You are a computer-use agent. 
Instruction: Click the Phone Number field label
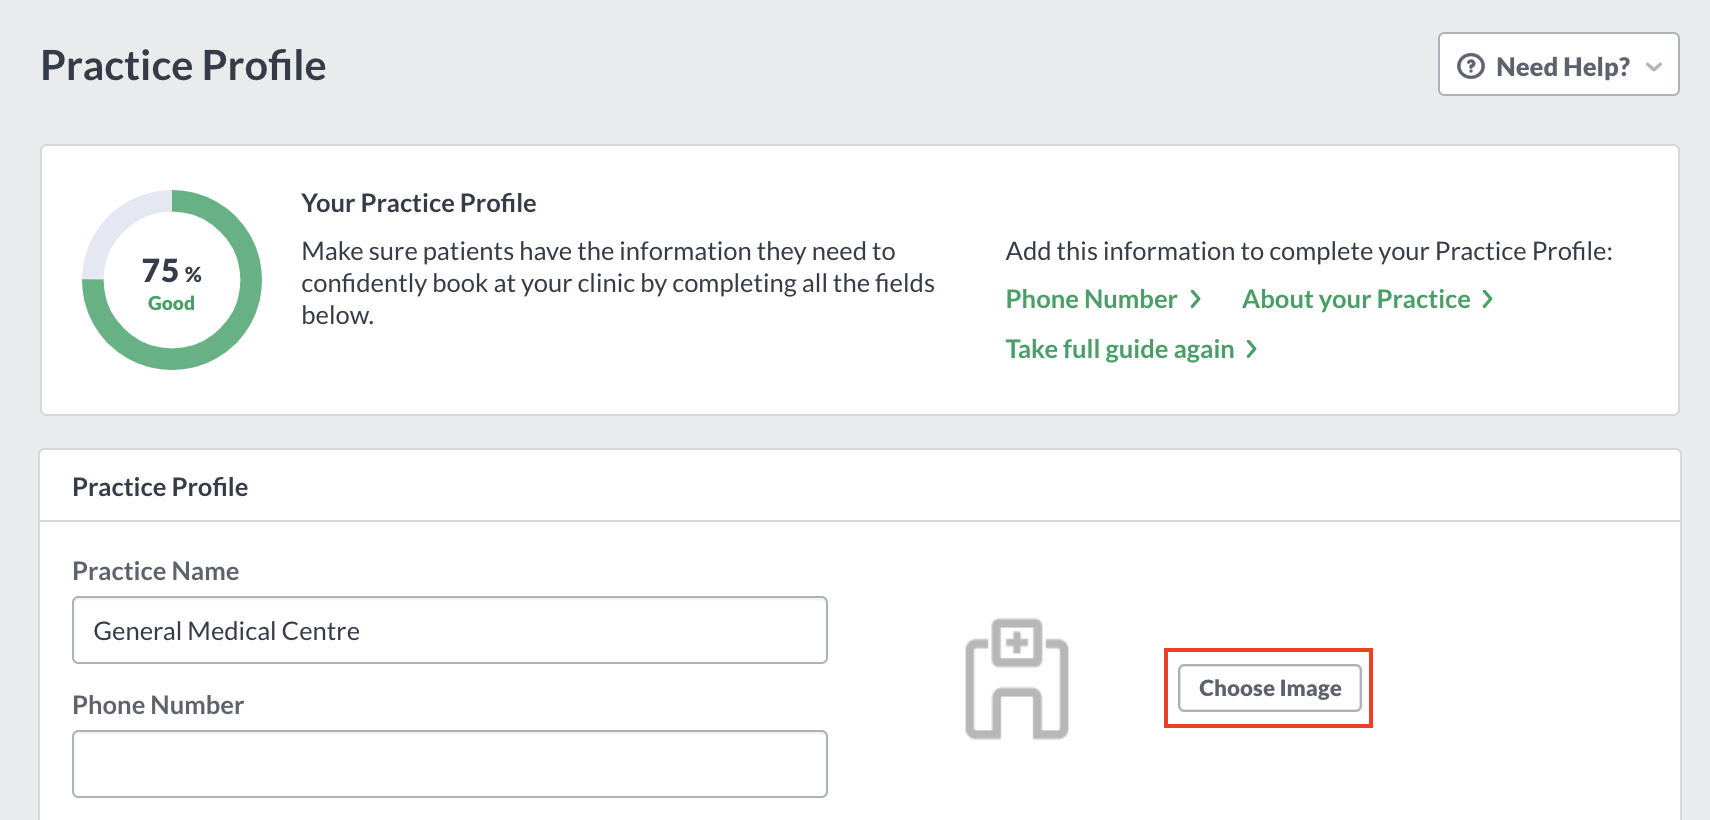tap(158, 705)
